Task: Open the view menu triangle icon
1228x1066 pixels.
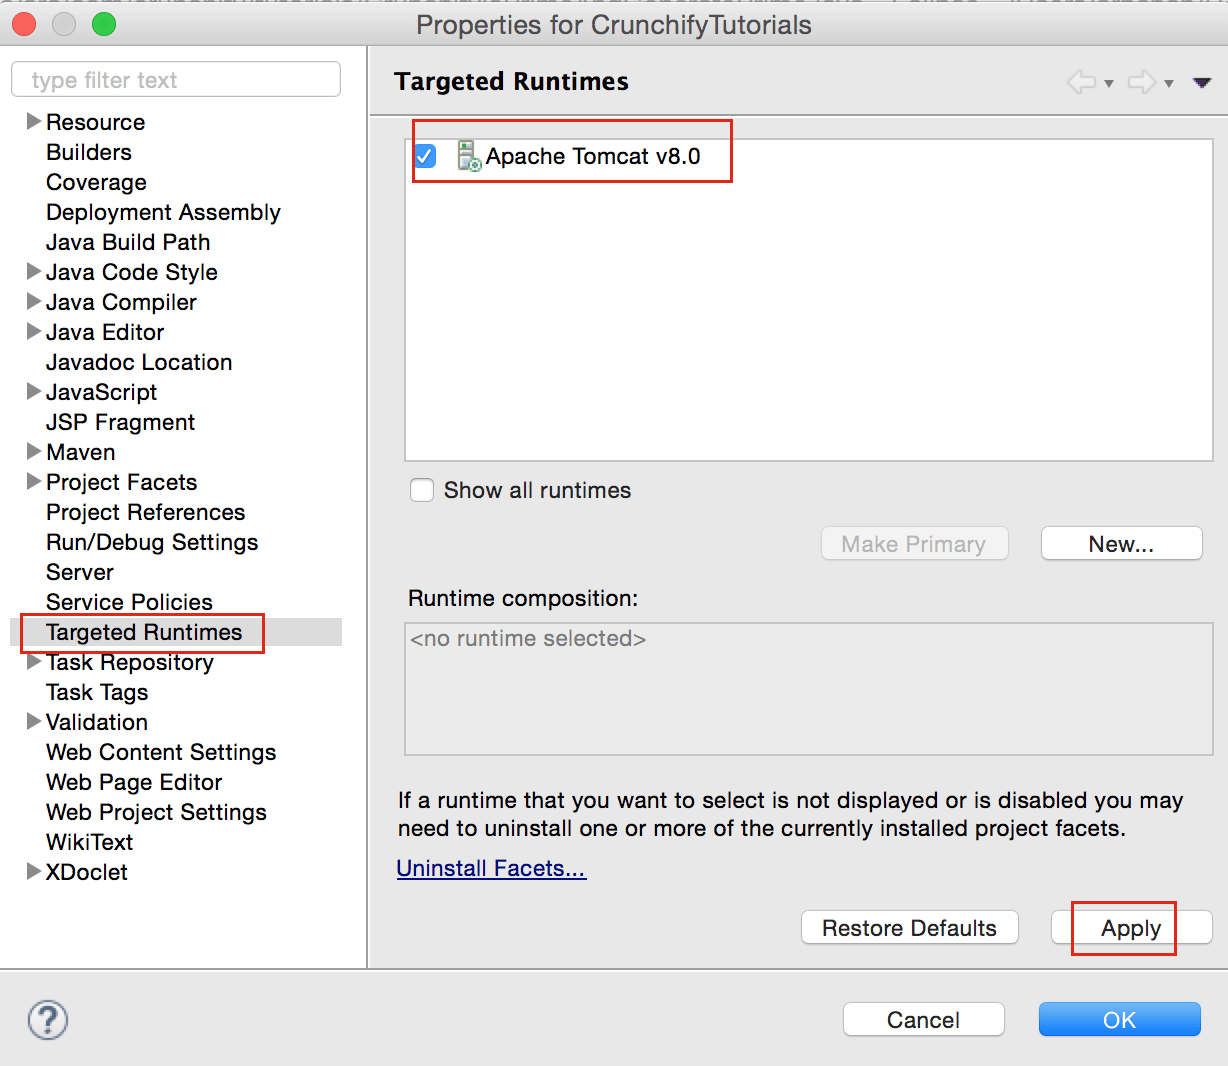Action: 1203,83
